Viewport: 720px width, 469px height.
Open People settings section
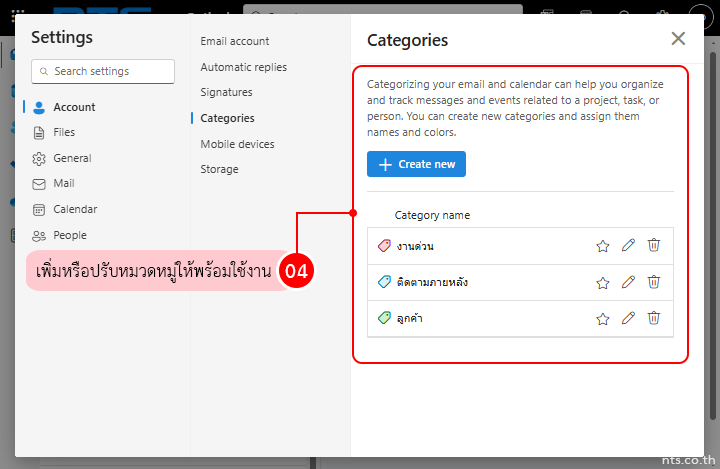tap(70, 236)
